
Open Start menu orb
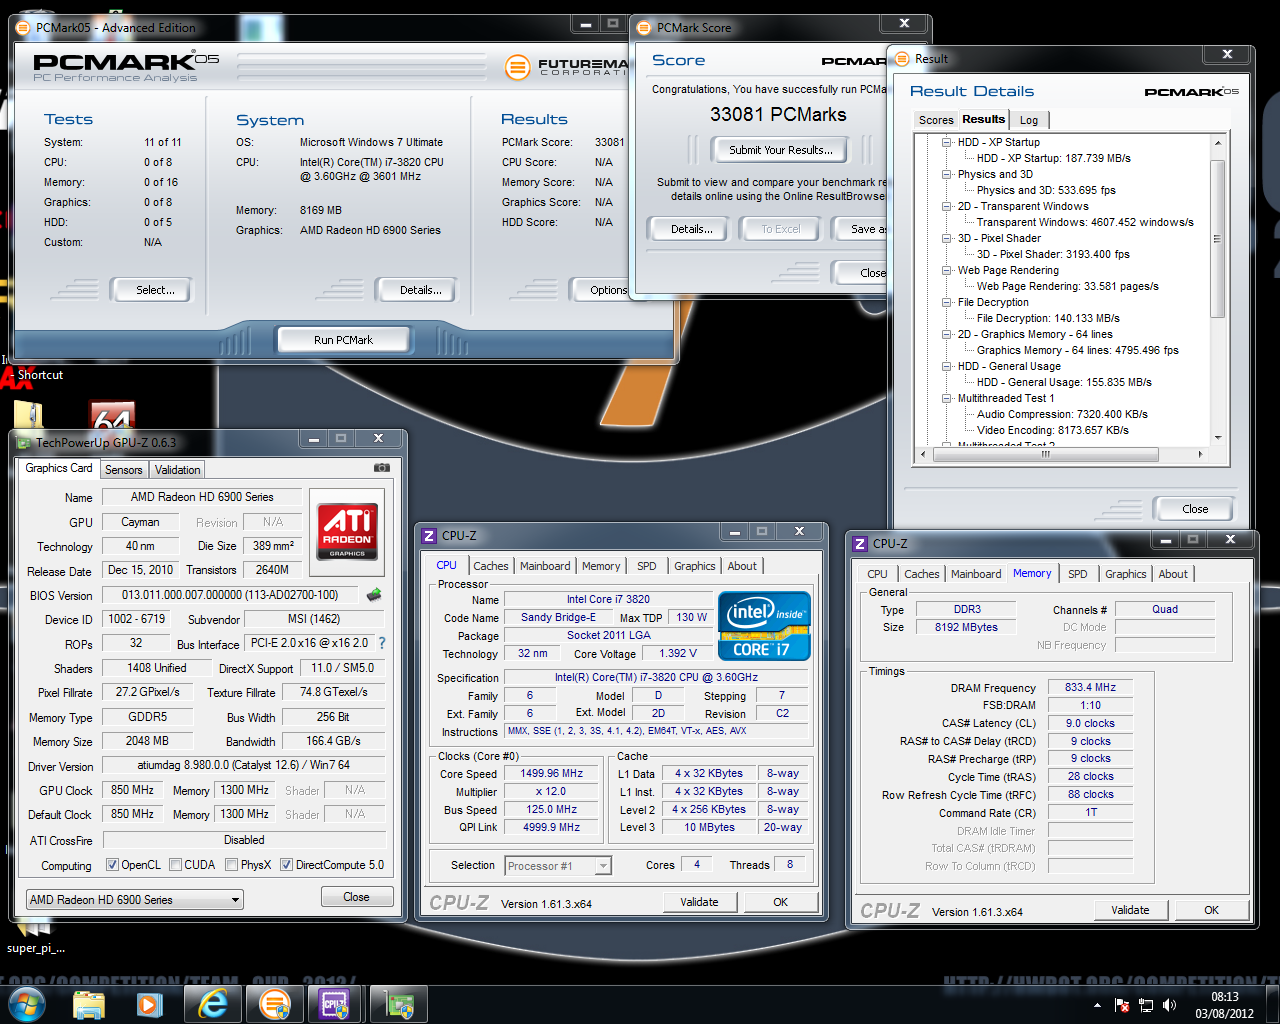pos(27,1003)
